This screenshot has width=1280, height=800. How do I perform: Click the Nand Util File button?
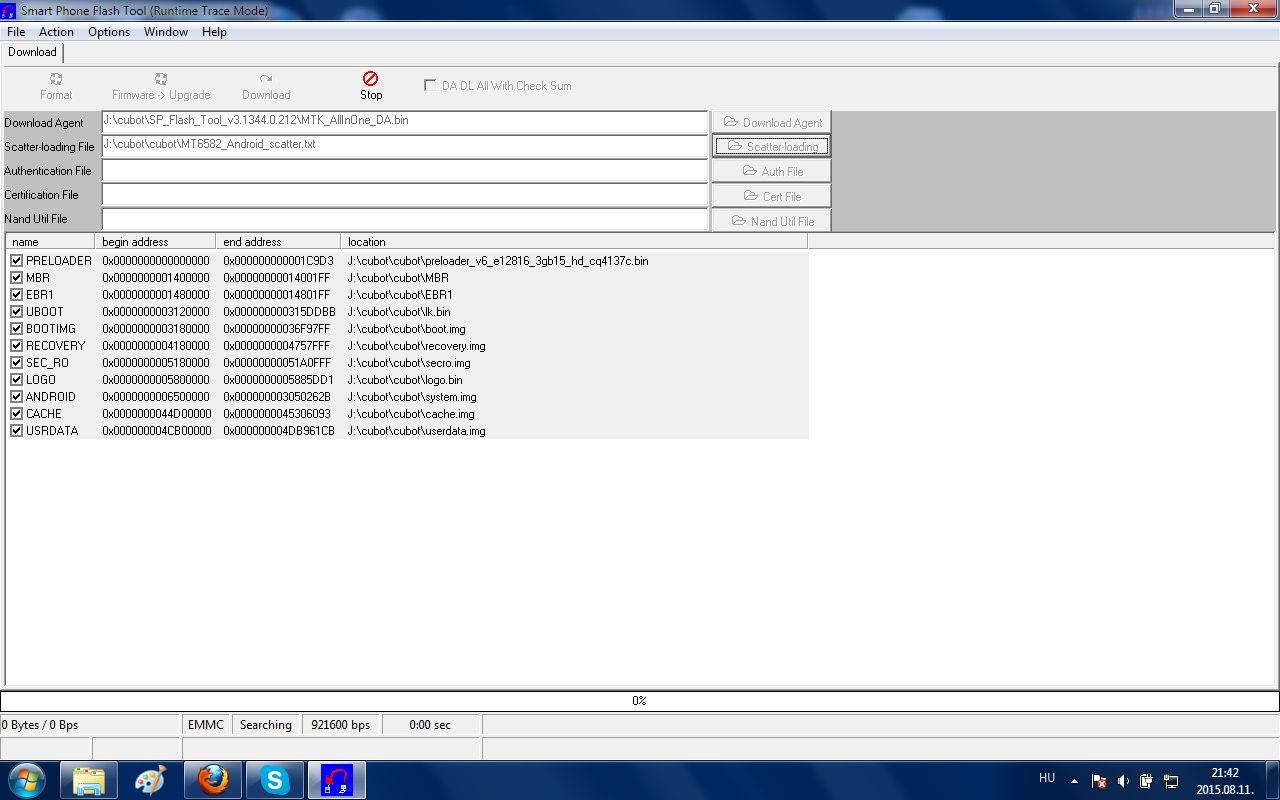771,221
